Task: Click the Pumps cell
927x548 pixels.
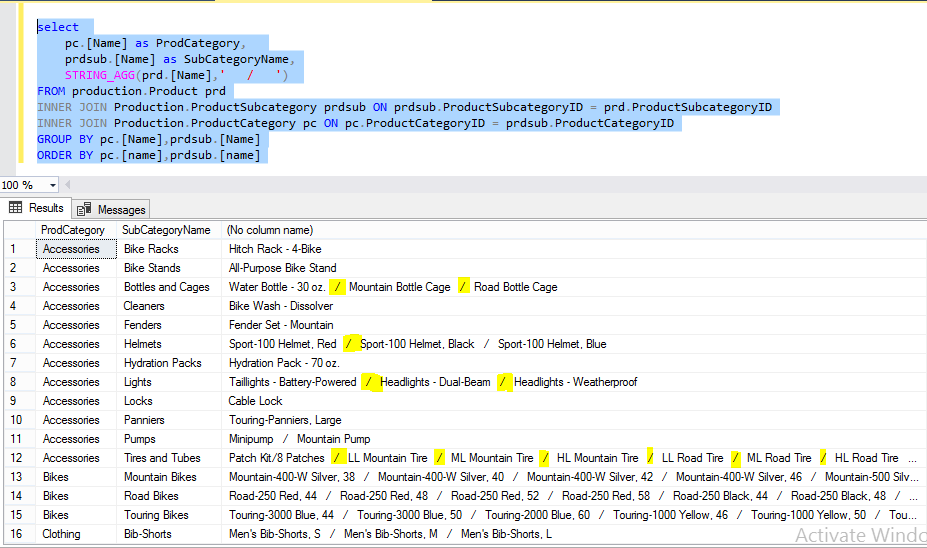Action: (x=168, y=439)
